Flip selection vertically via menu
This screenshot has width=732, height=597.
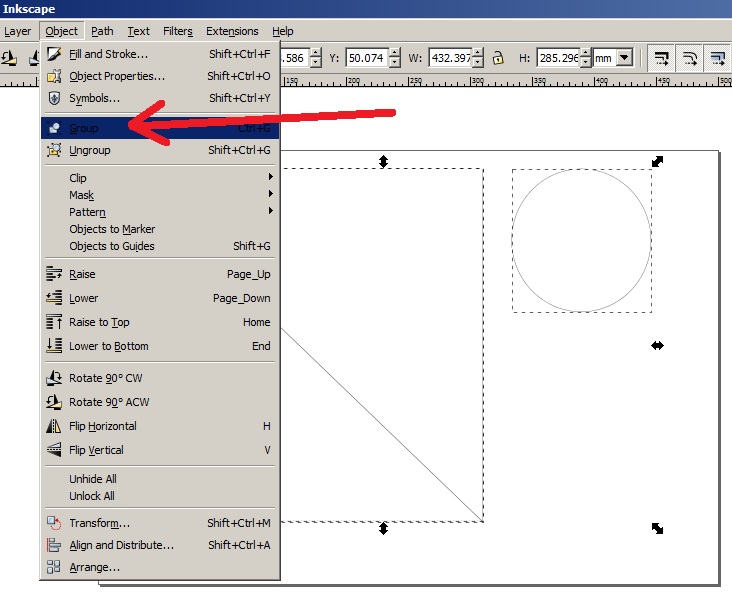pos(160,450)
